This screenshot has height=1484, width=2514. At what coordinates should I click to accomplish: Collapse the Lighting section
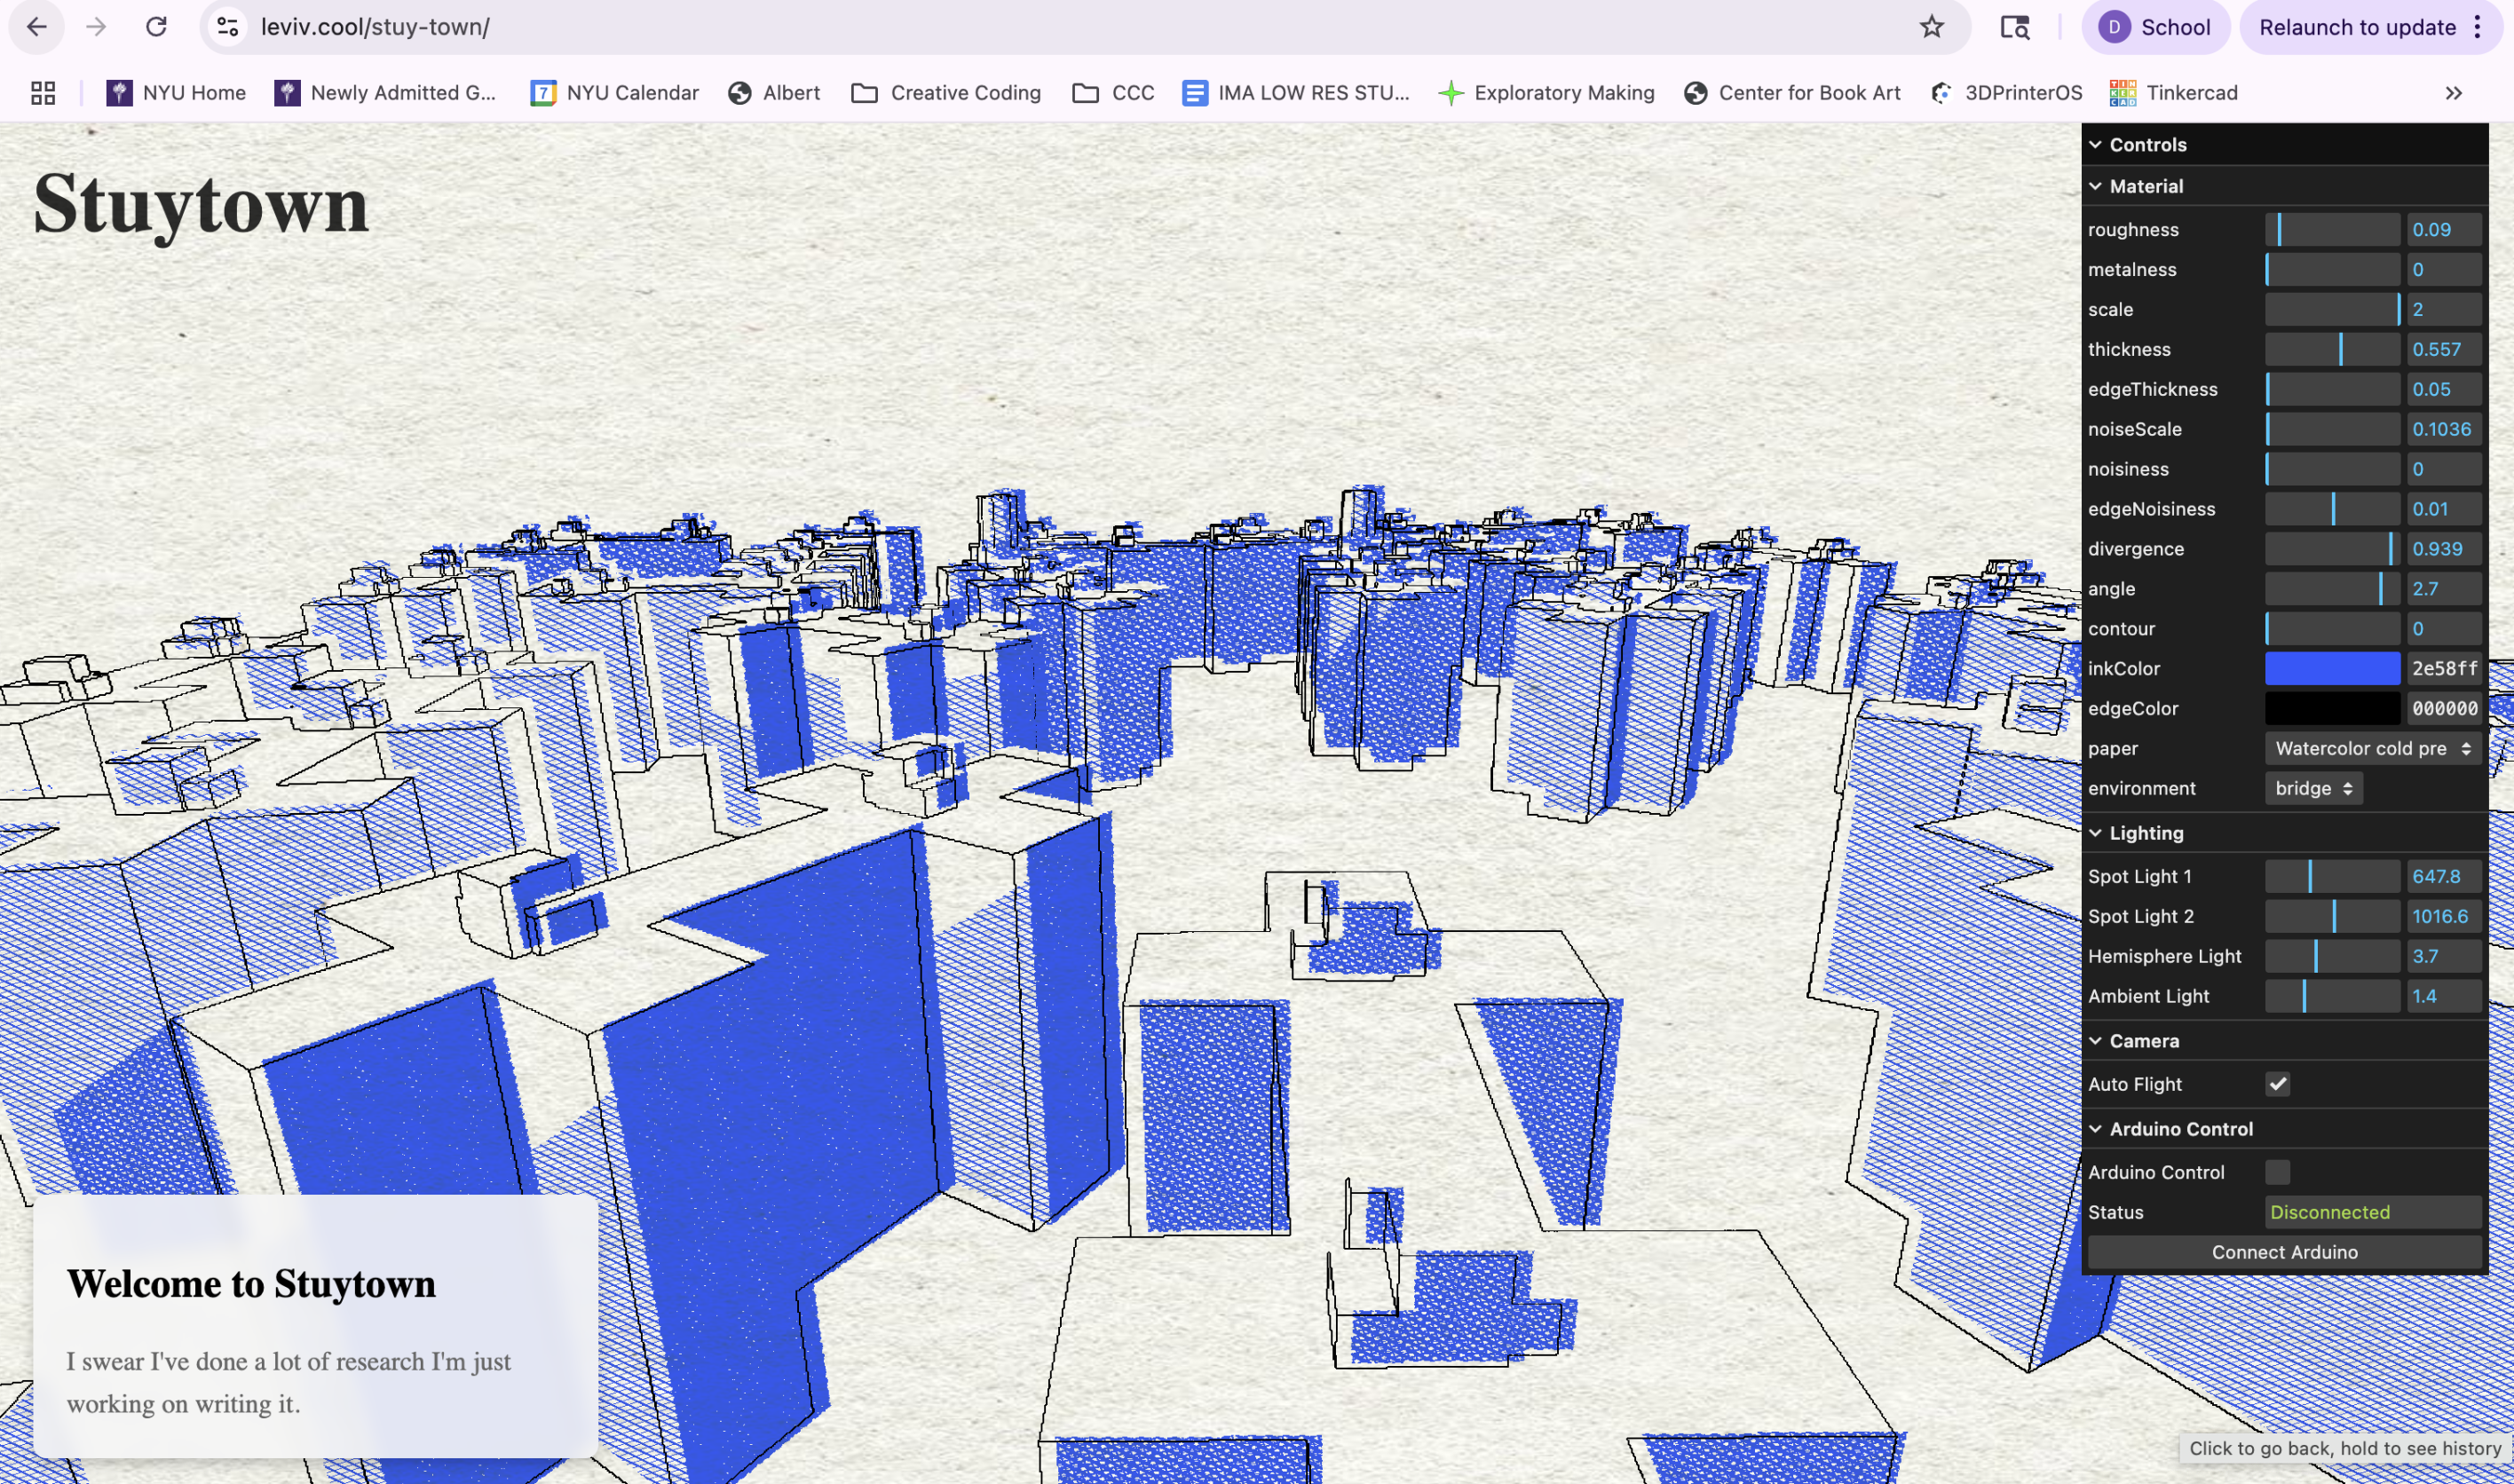click(x=2145, y=833)
